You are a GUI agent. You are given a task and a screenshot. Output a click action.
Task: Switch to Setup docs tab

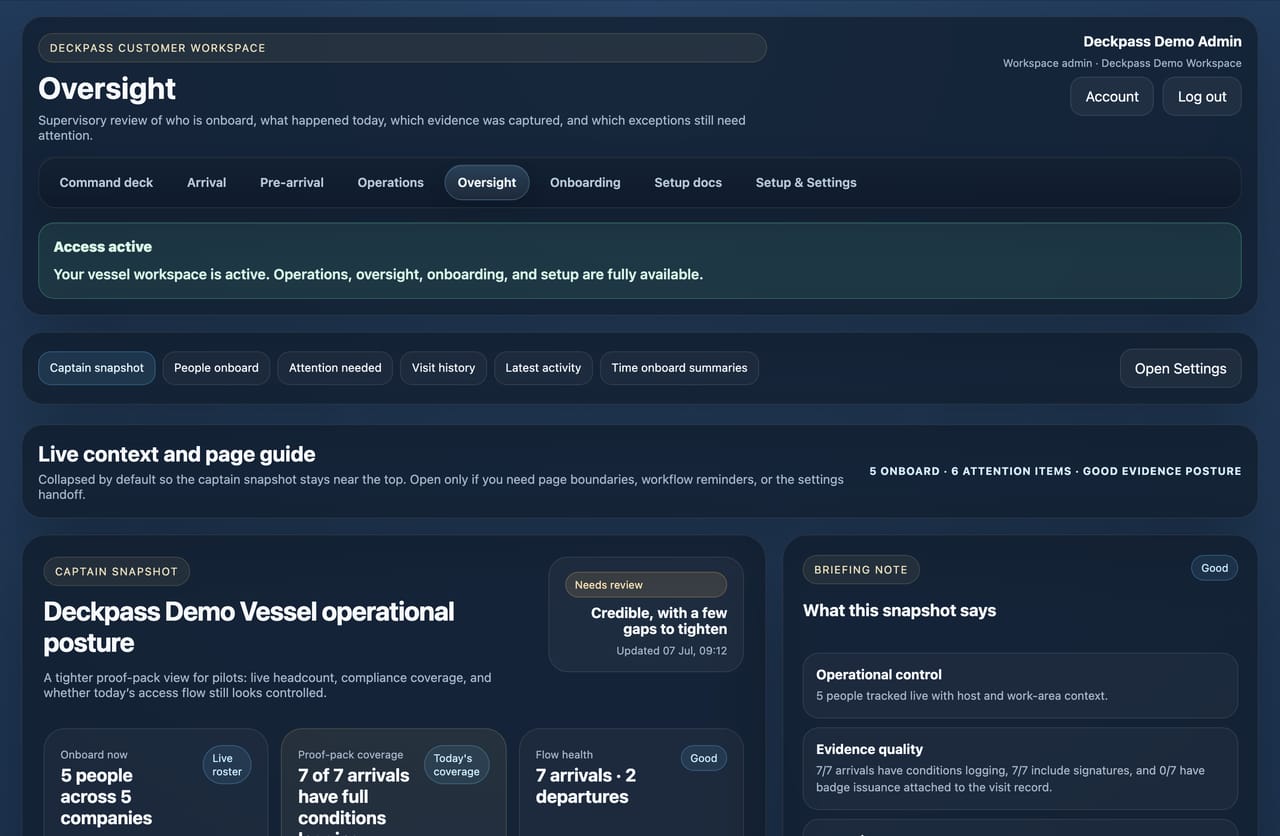point(688,182)
